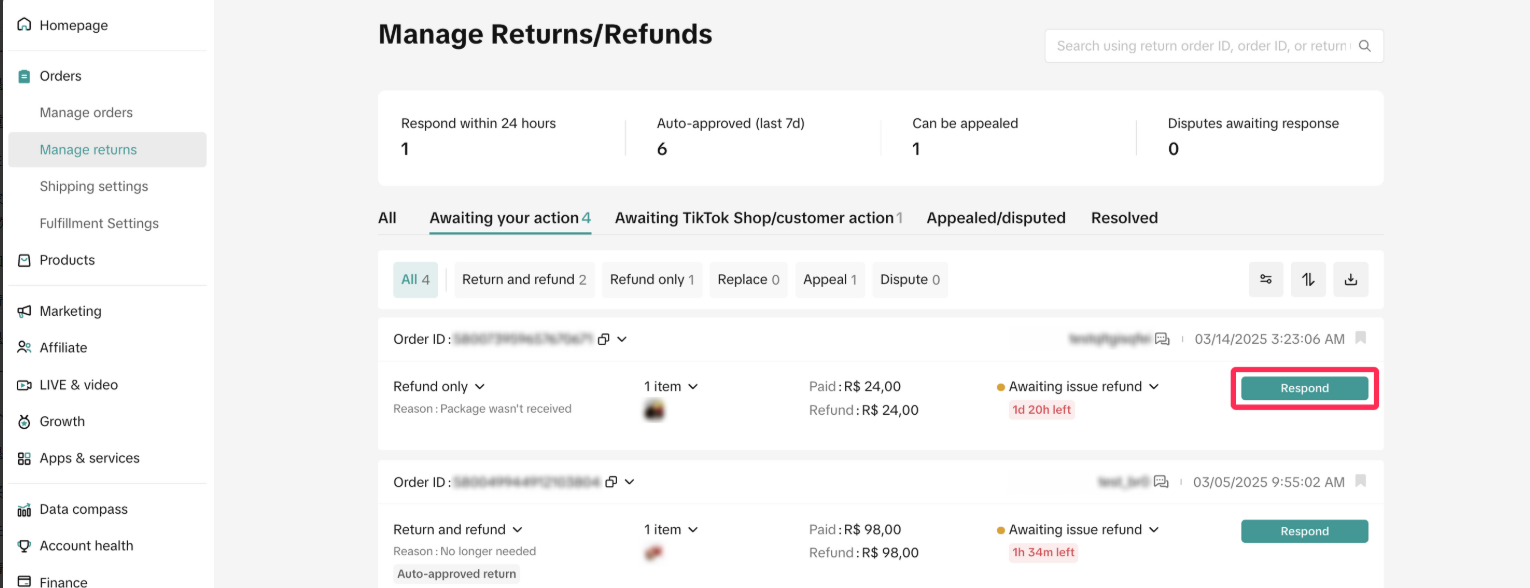Select the Return and refund 2 filter chip
The height and width of the screenshot is (588, 1530).
point(524,279)
